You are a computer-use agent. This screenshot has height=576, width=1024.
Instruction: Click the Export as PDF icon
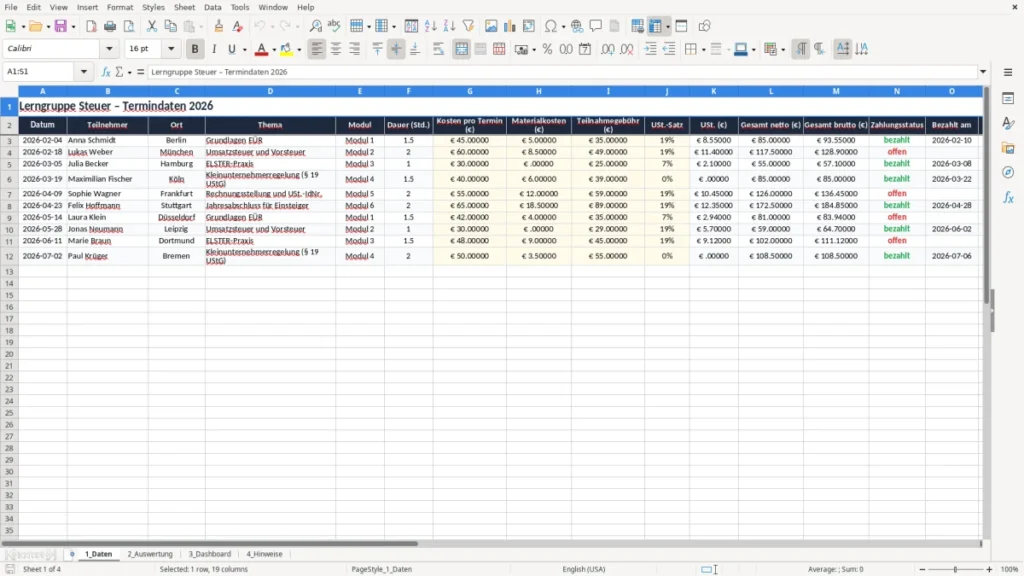pos(91,26)
